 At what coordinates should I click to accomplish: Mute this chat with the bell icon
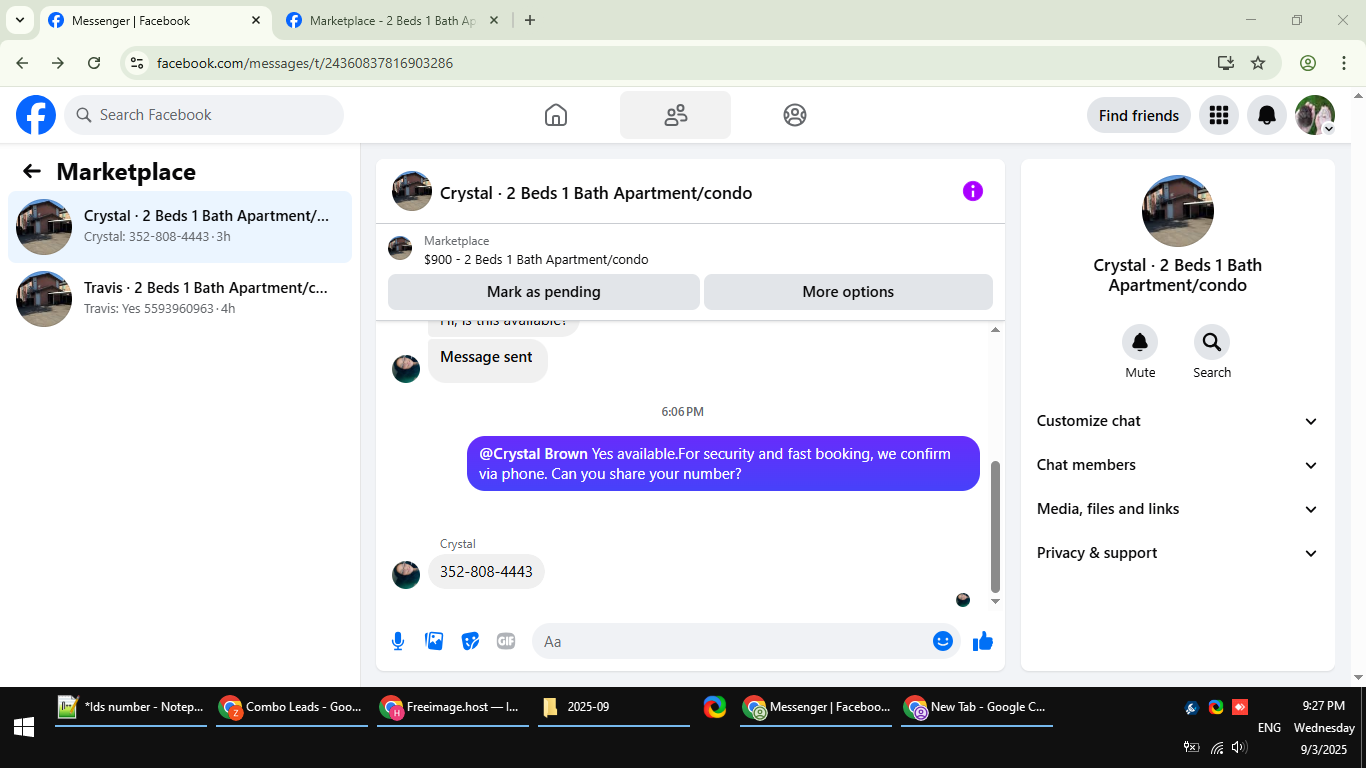point(1140,343)
